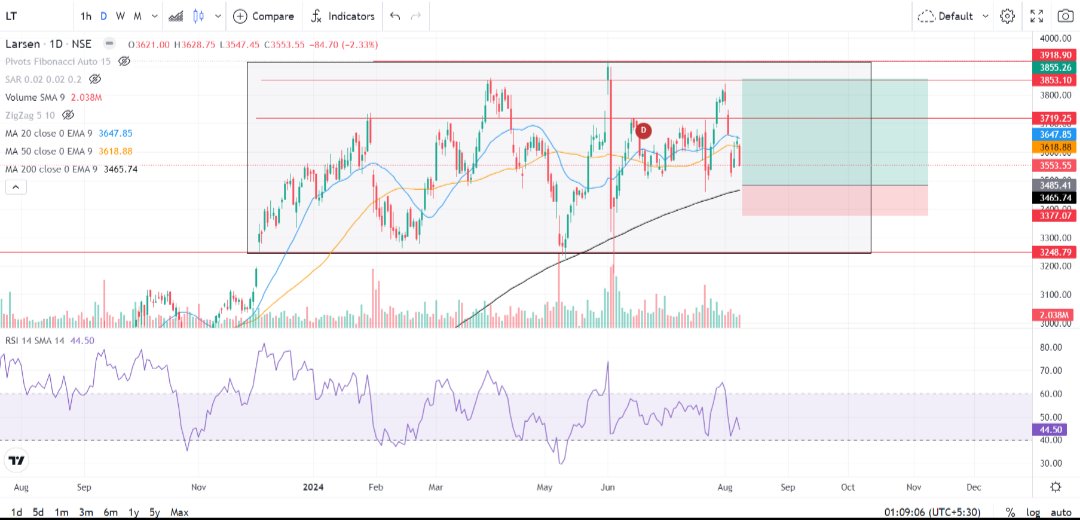Click the 2.038M volume axis label
Screen dimensions: 1080x520
click(1054, 315)
